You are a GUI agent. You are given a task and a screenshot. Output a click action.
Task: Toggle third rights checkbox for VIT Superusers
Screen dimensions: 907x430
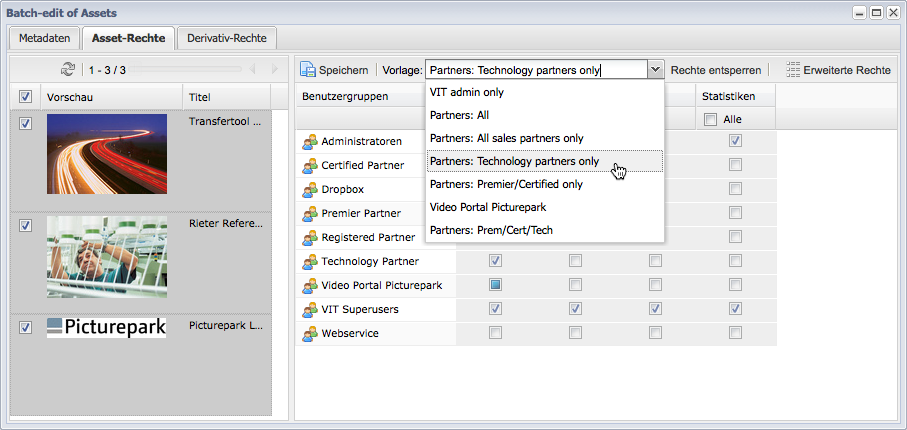tap(655, 309)
